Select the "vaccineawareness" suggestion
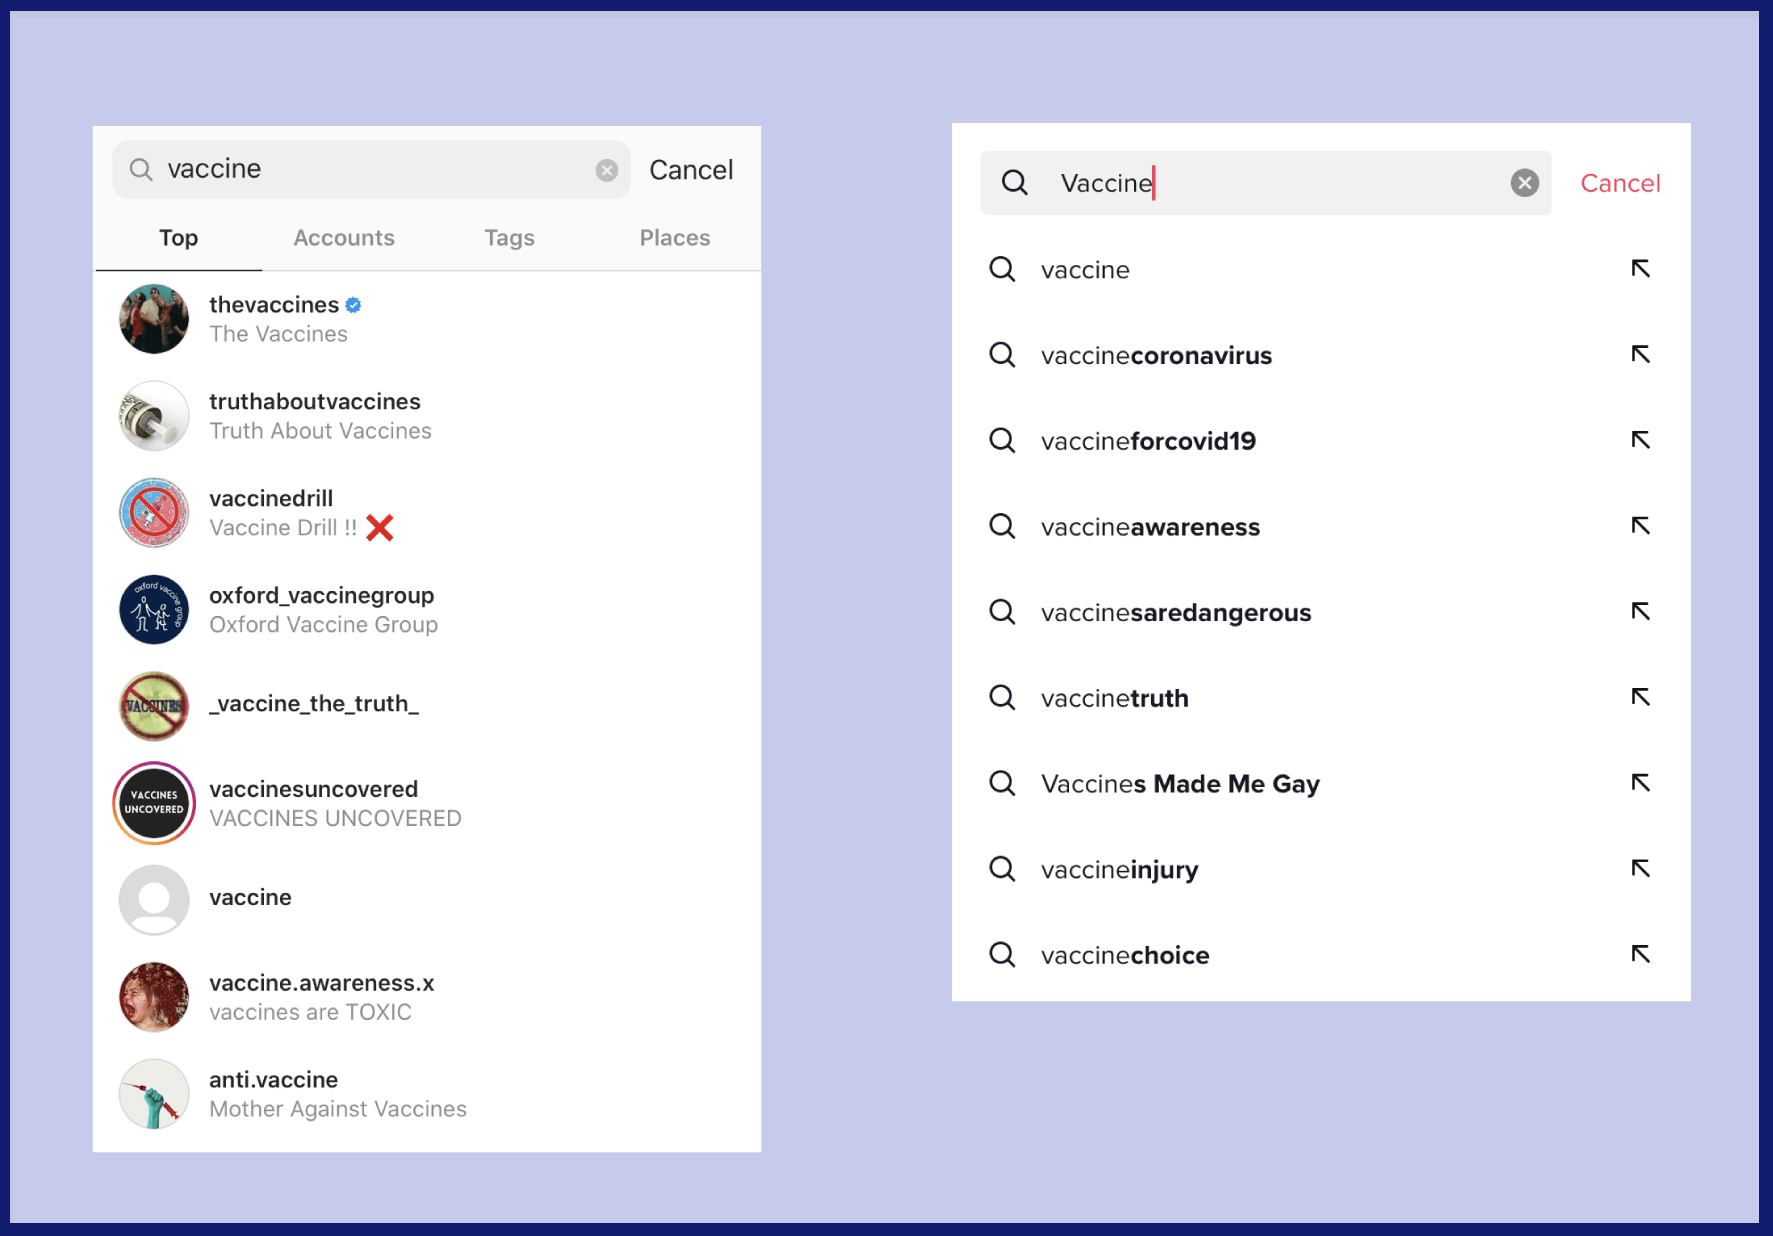This screenshot has height=1236, width=1773. click(x=1150, y=527)
